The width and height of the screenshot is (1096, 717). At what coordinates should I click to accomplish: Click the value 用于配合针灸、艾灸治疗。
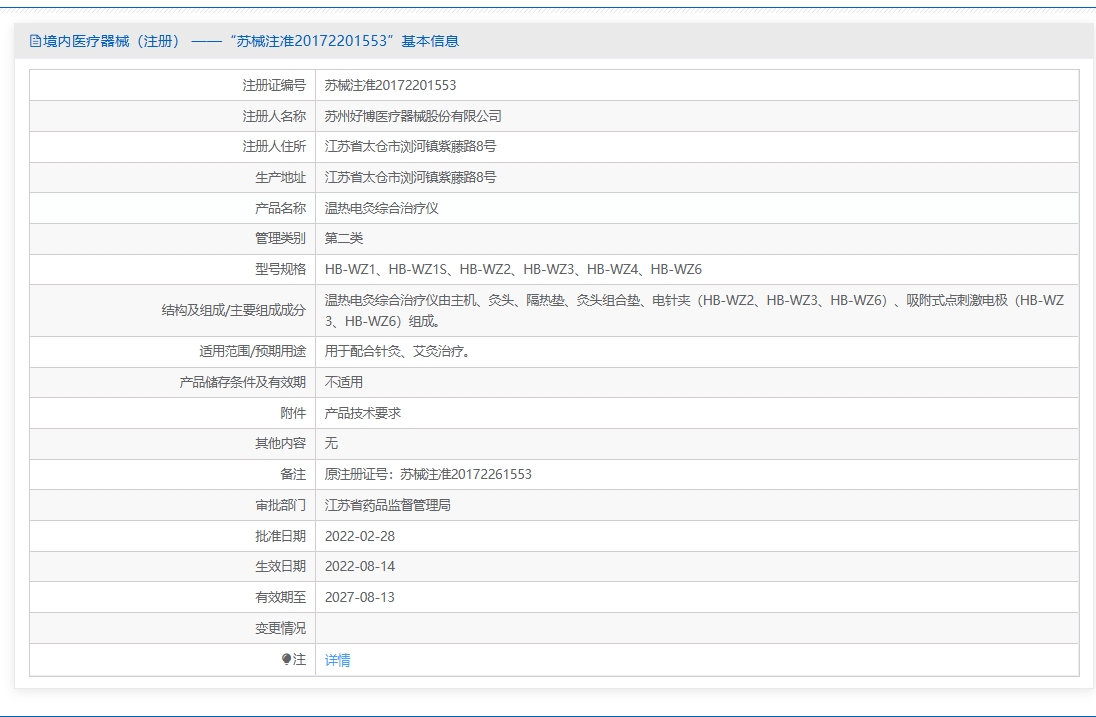pos(398,352)
